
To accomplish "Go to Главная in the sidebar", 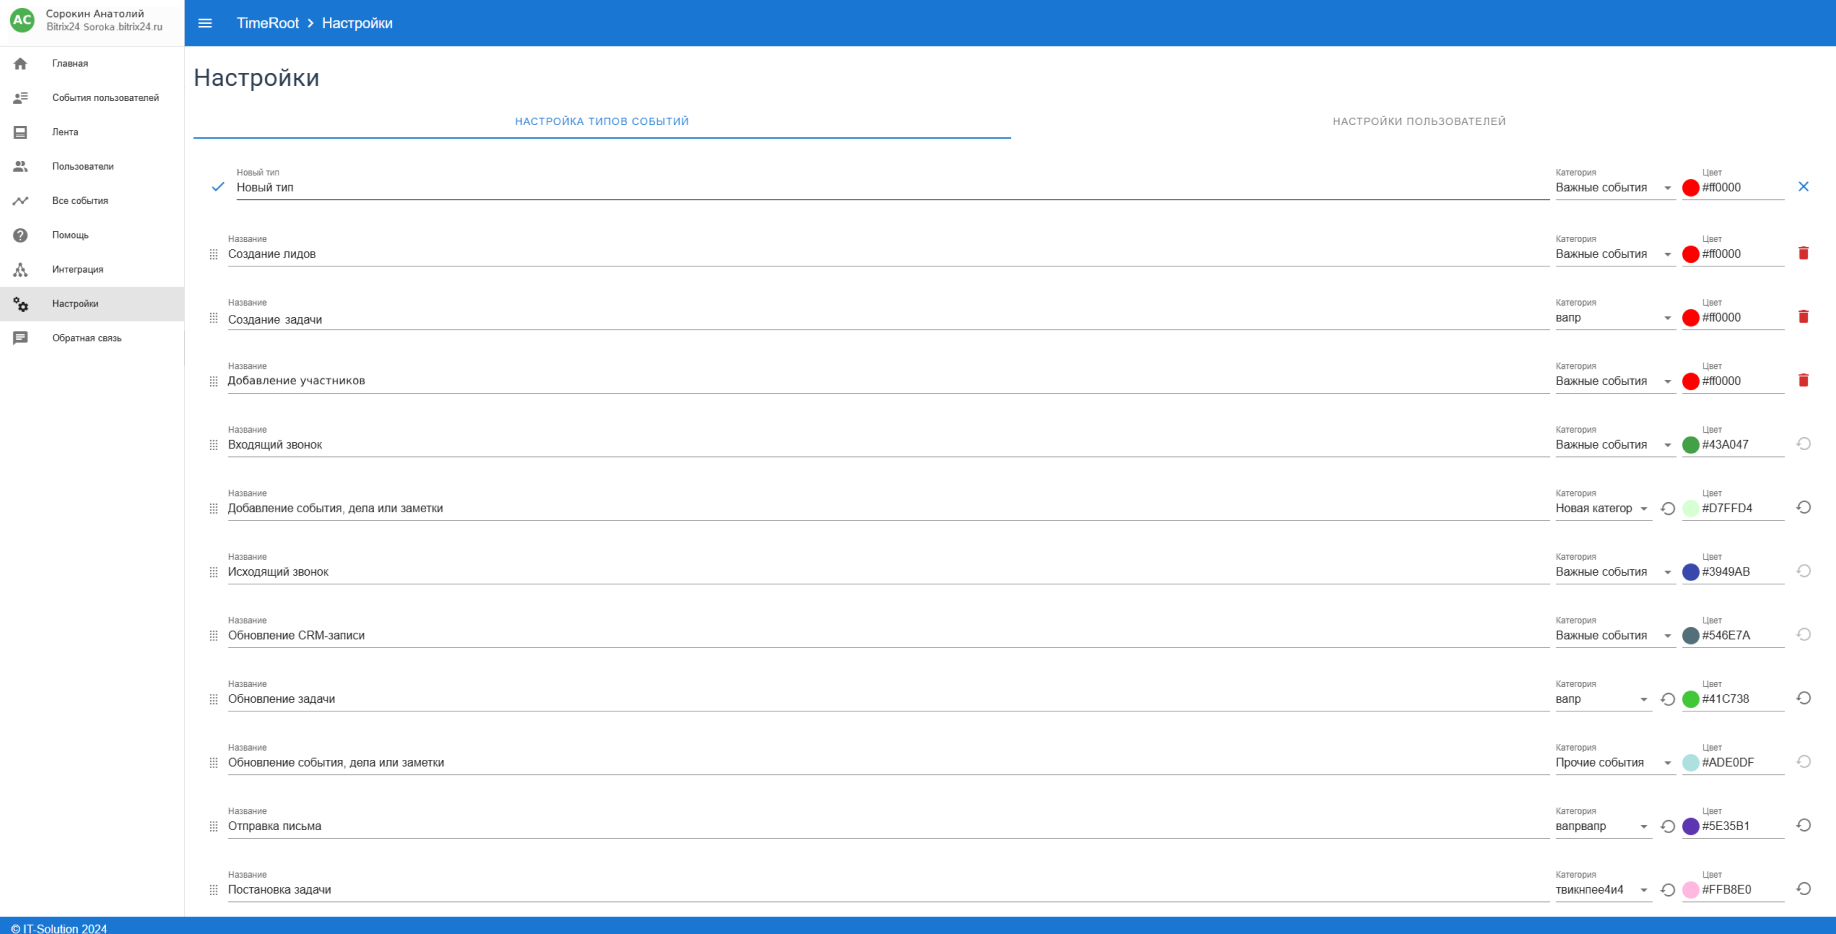I will click(x=92, y=63).
